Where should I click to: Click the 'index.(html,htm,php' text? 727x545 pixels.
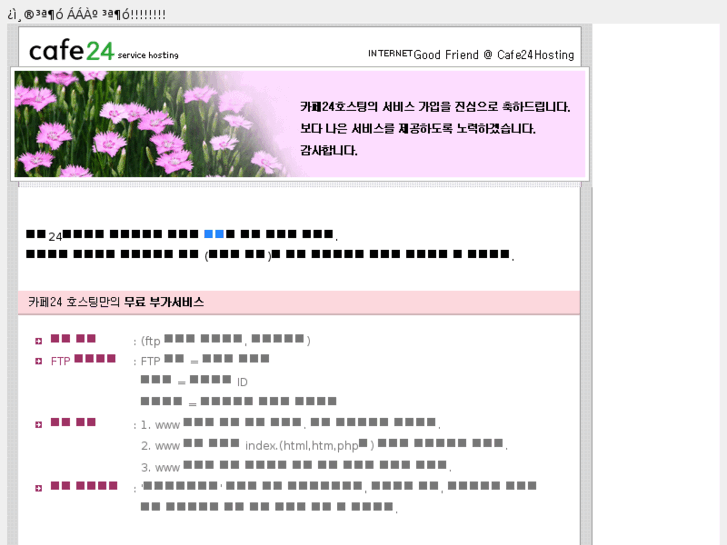302,445
